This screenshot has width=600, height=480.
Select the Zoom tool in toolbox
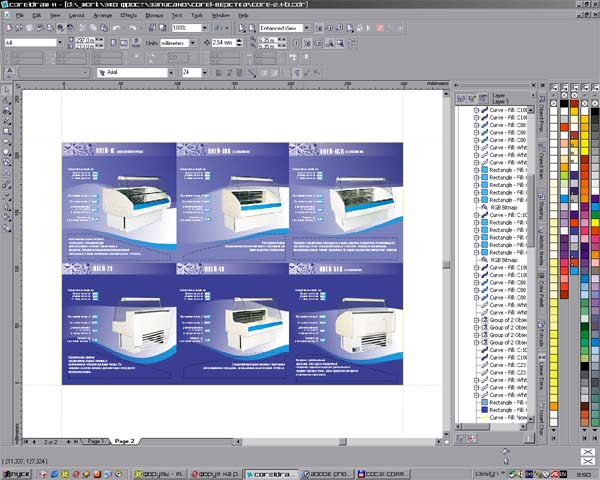(6, 111)
